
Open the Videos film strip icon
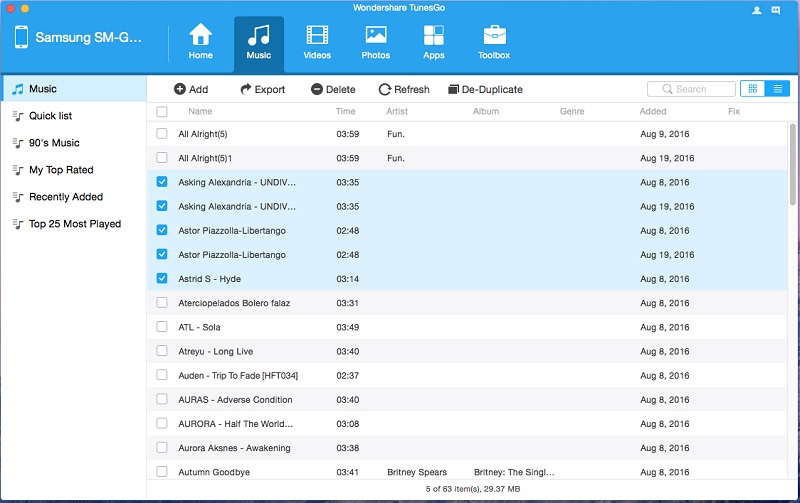click(317, 36)
